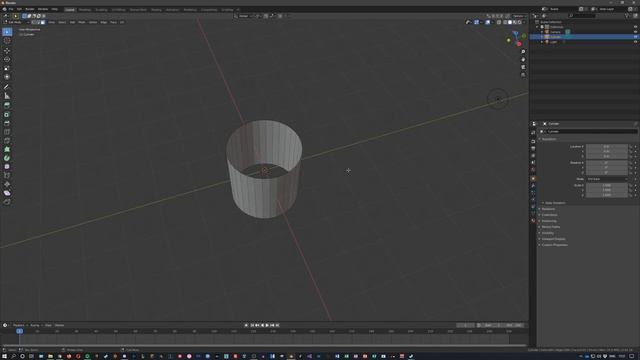Open the Material properties tab
640x360 pixels.
click(533, 221)
